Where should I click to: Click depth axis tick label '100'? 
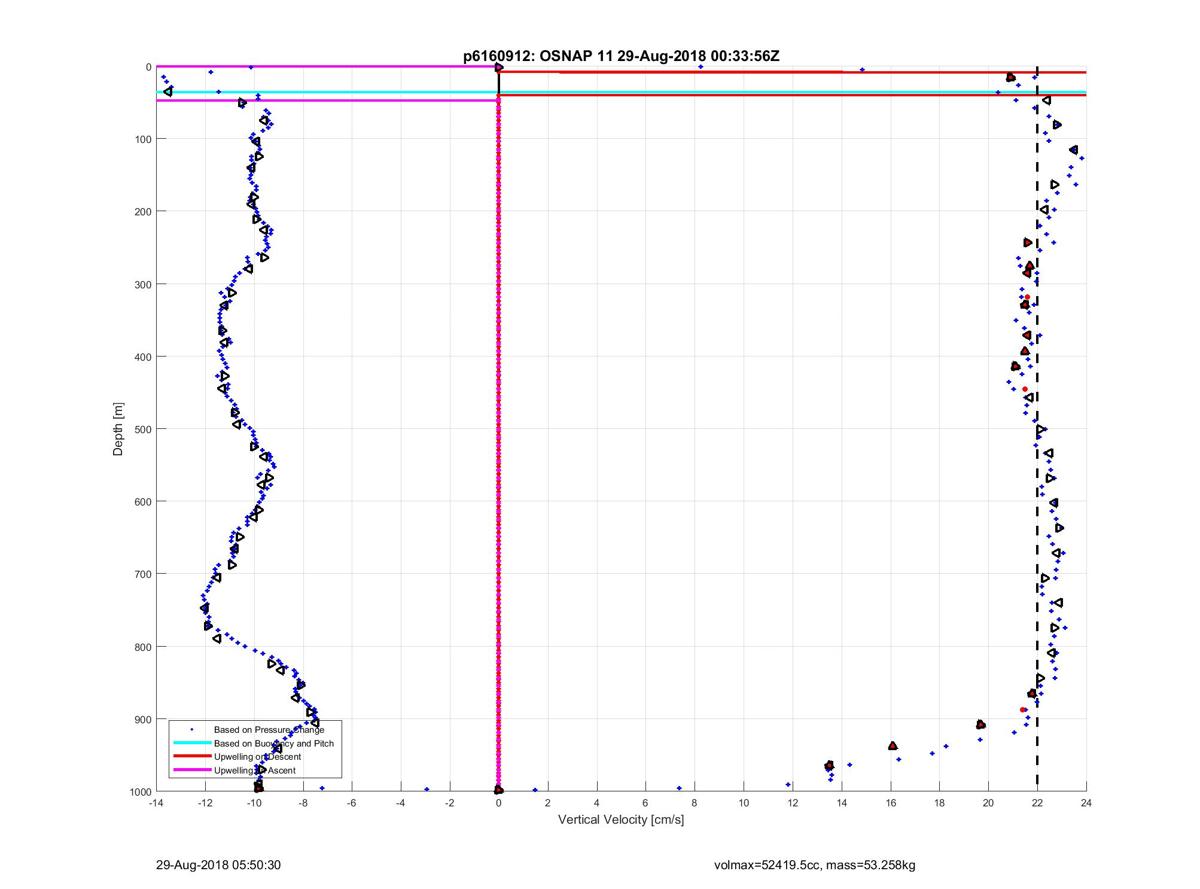click(x=144, y=139)
